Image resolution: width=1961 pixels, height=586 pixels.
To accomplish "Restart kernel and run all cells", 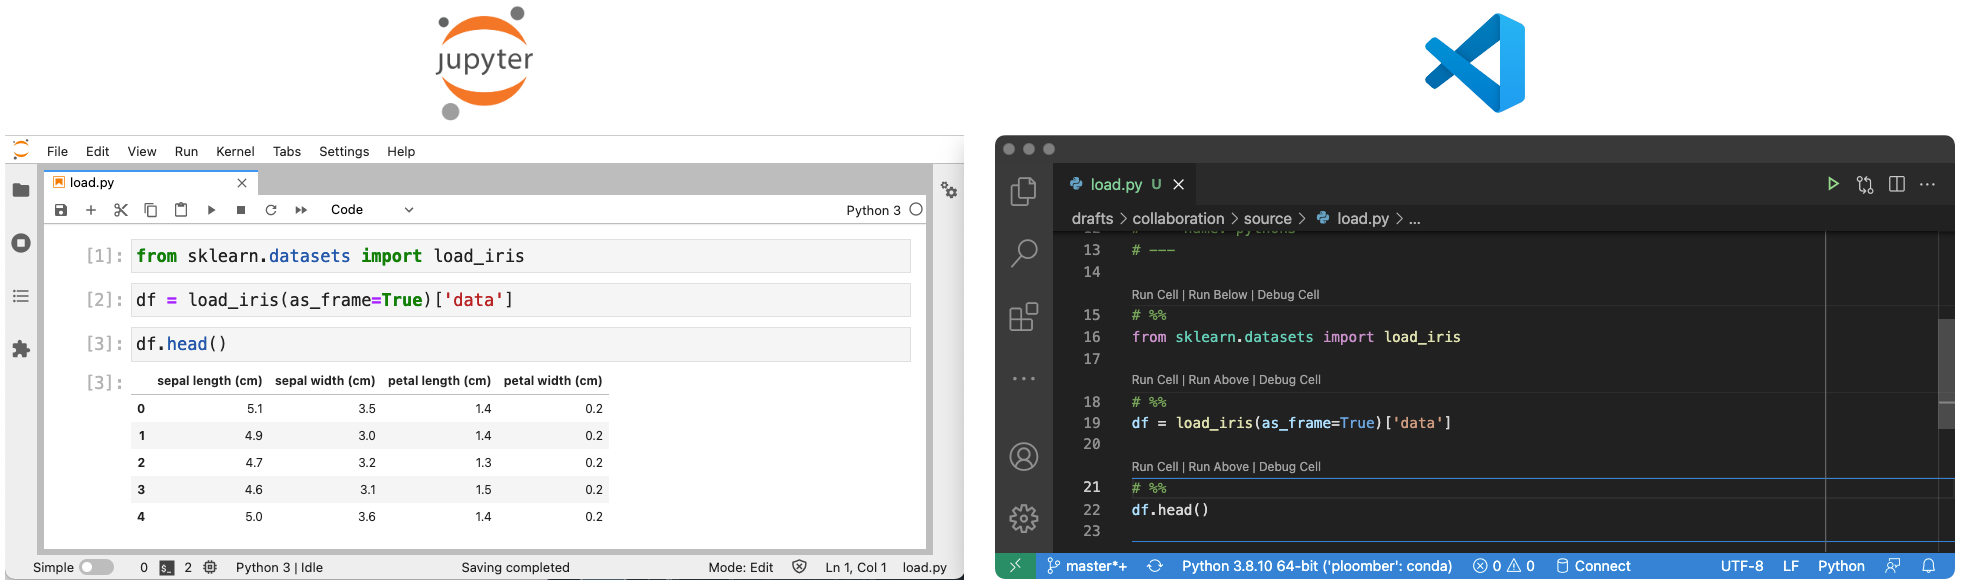I will coord(301,210).
